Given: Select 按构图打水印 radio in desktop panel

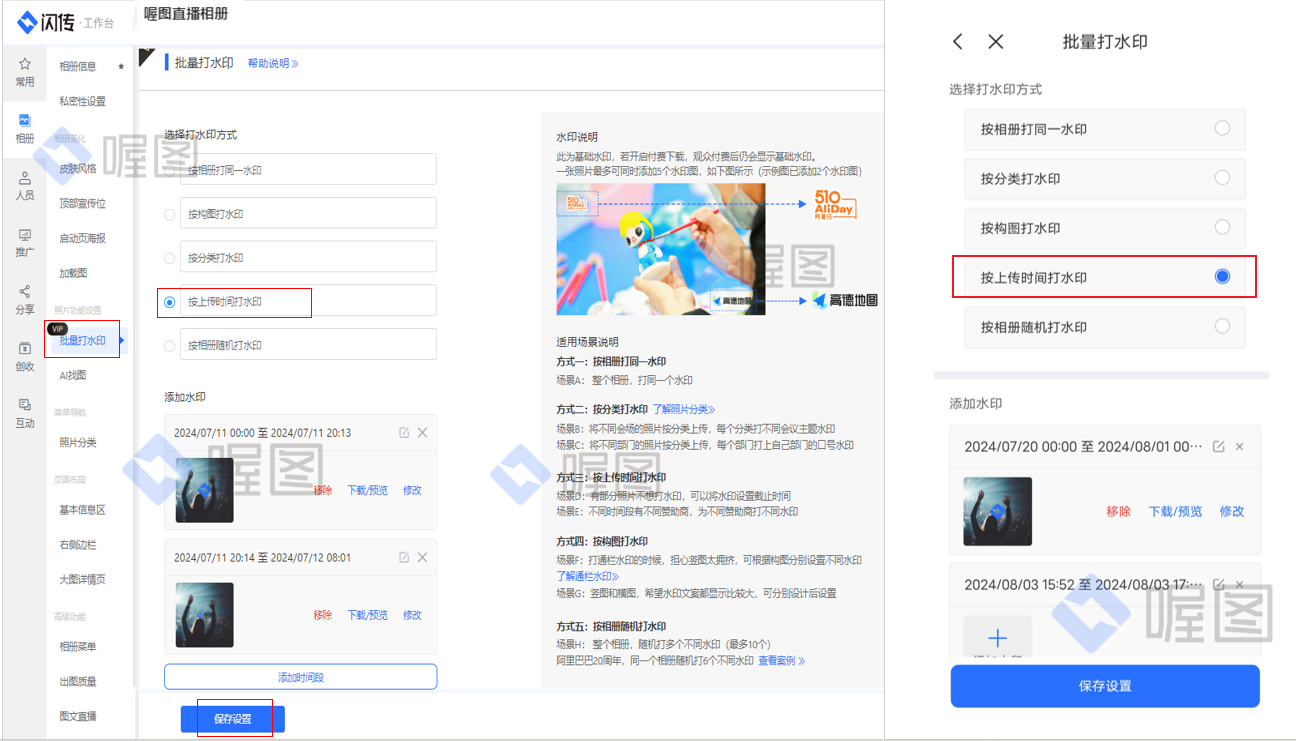Looking at the screenshot, I should click(x=169, y=214).
